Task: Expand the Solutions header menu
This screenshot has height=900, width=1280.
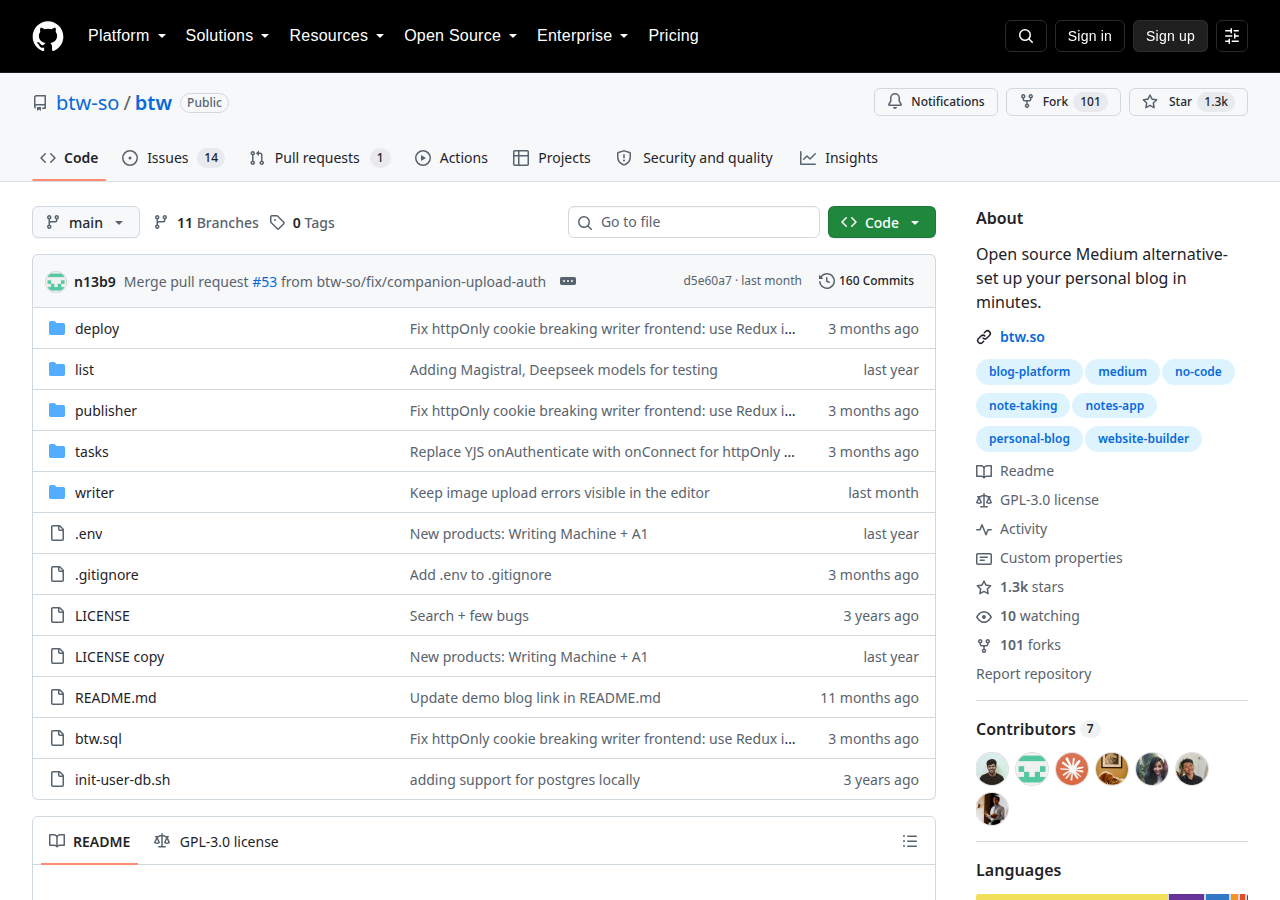Action: pos(227,36)
